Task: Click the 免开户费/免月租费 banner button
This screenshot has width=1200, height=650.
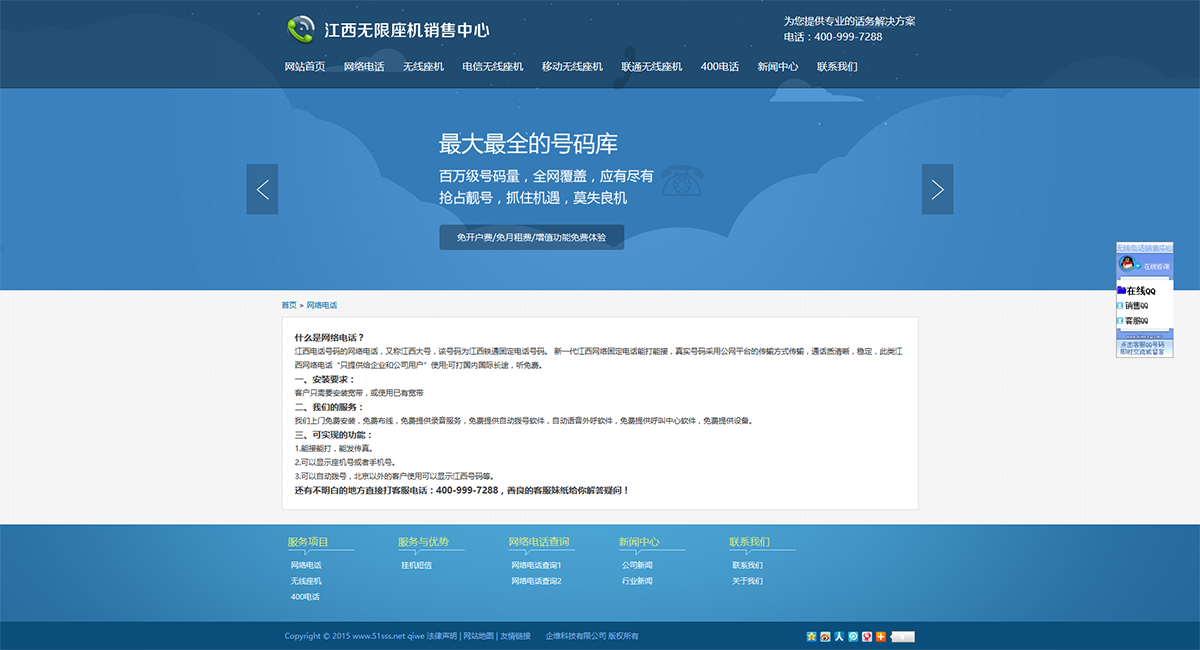Action: [x=531, y=238]
